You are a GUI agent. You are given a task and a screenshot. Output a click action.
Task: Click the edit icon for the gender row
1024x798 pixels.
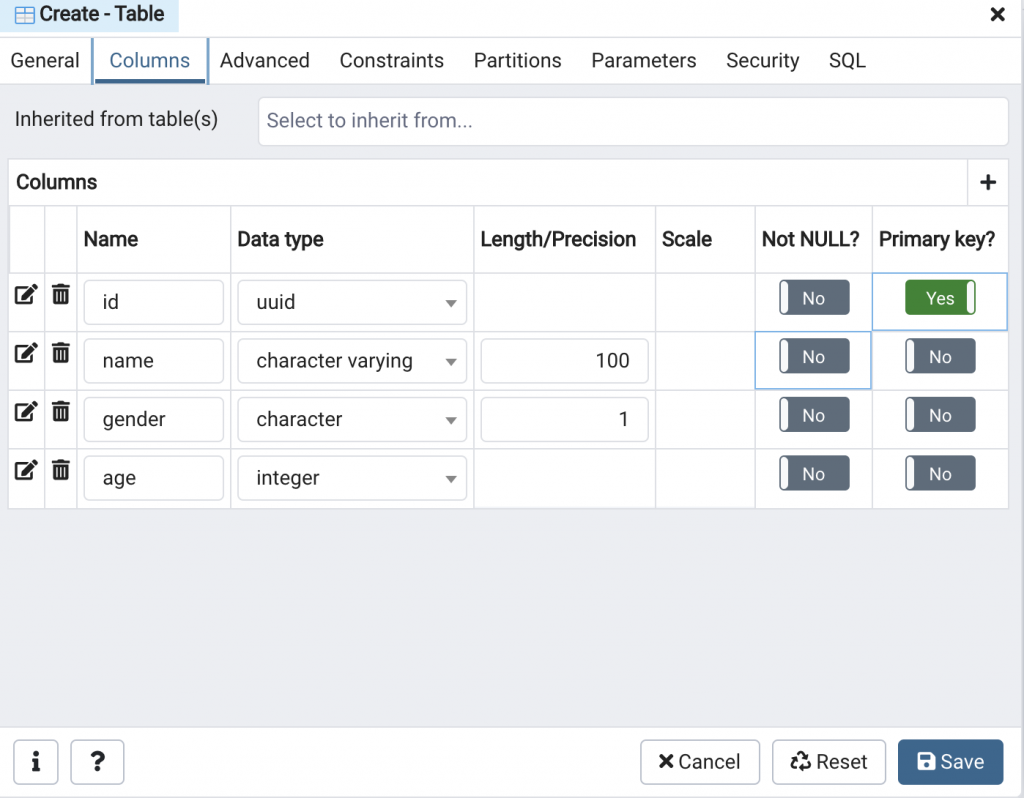click(x=26, y=412)
